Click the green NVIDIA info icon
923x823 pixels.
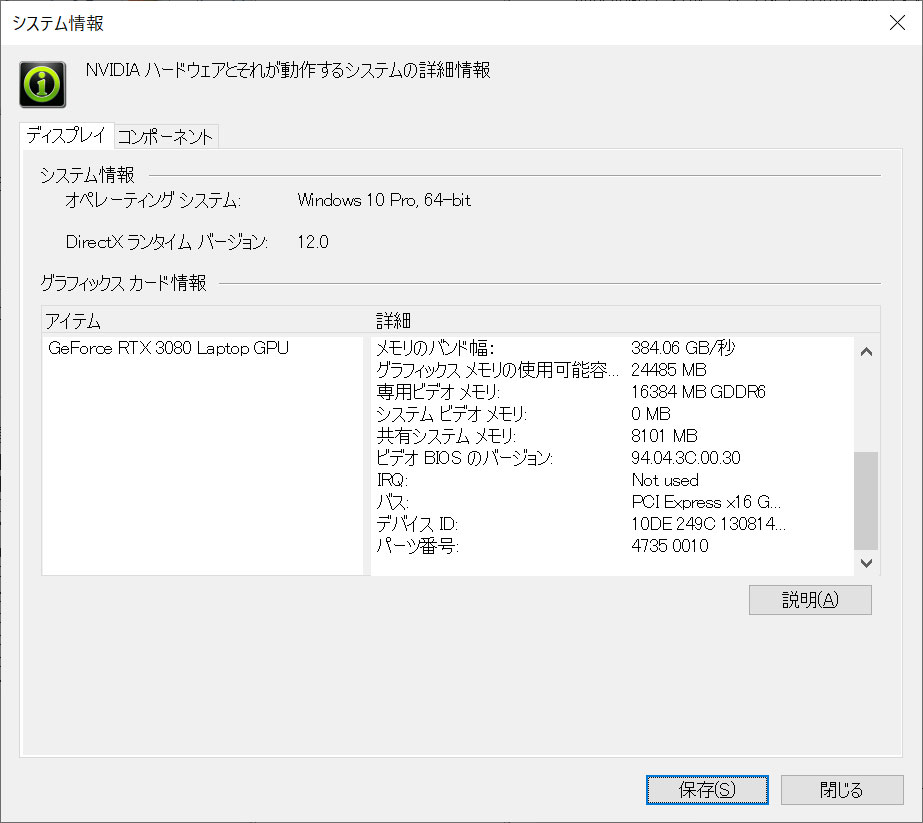(42, 84)
